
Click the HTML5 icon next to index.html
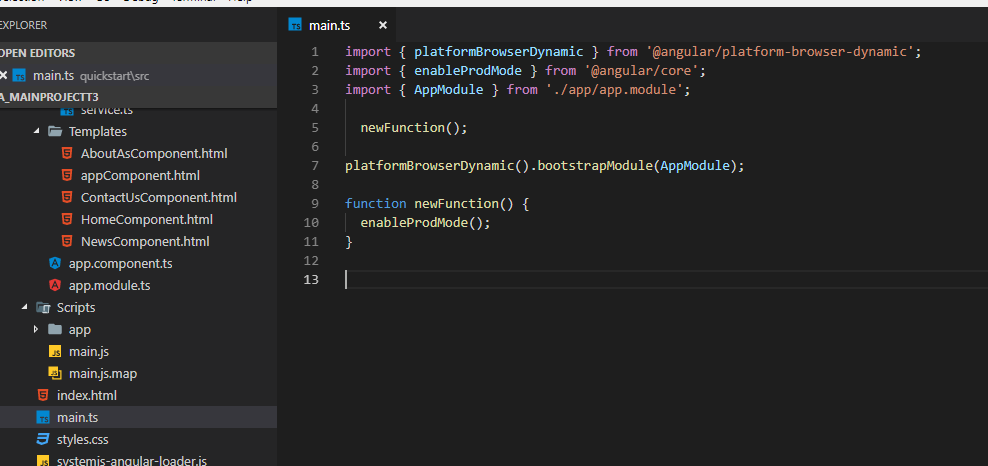43,396
